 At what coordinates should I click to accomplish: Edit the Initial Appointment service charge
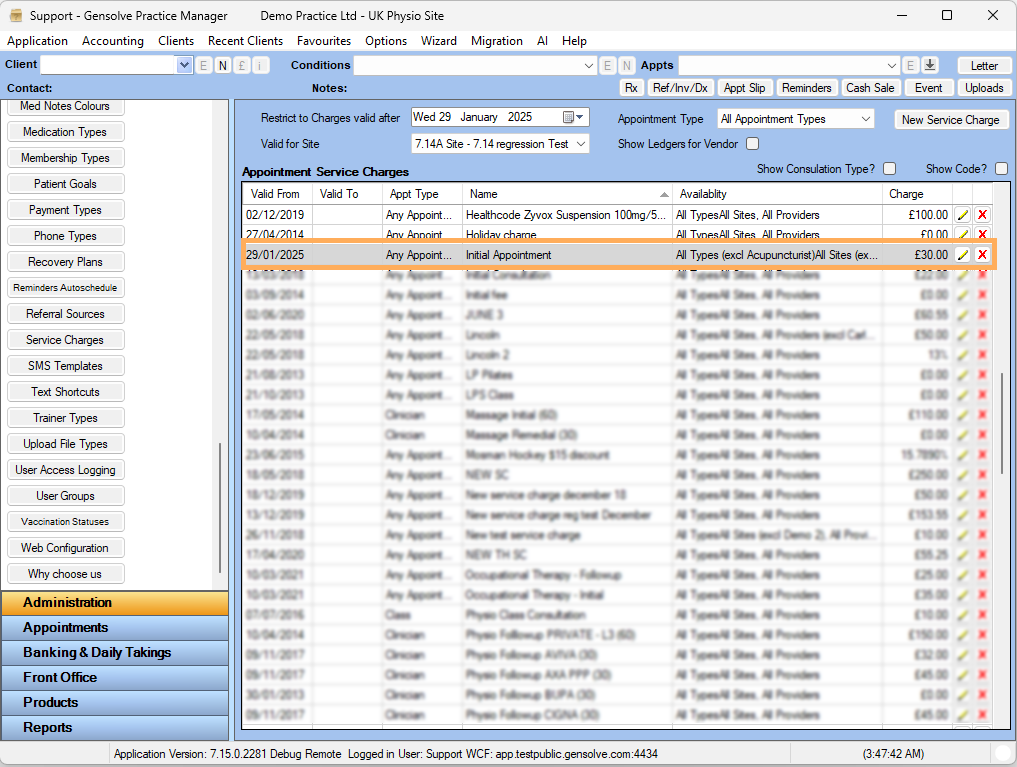962,255
